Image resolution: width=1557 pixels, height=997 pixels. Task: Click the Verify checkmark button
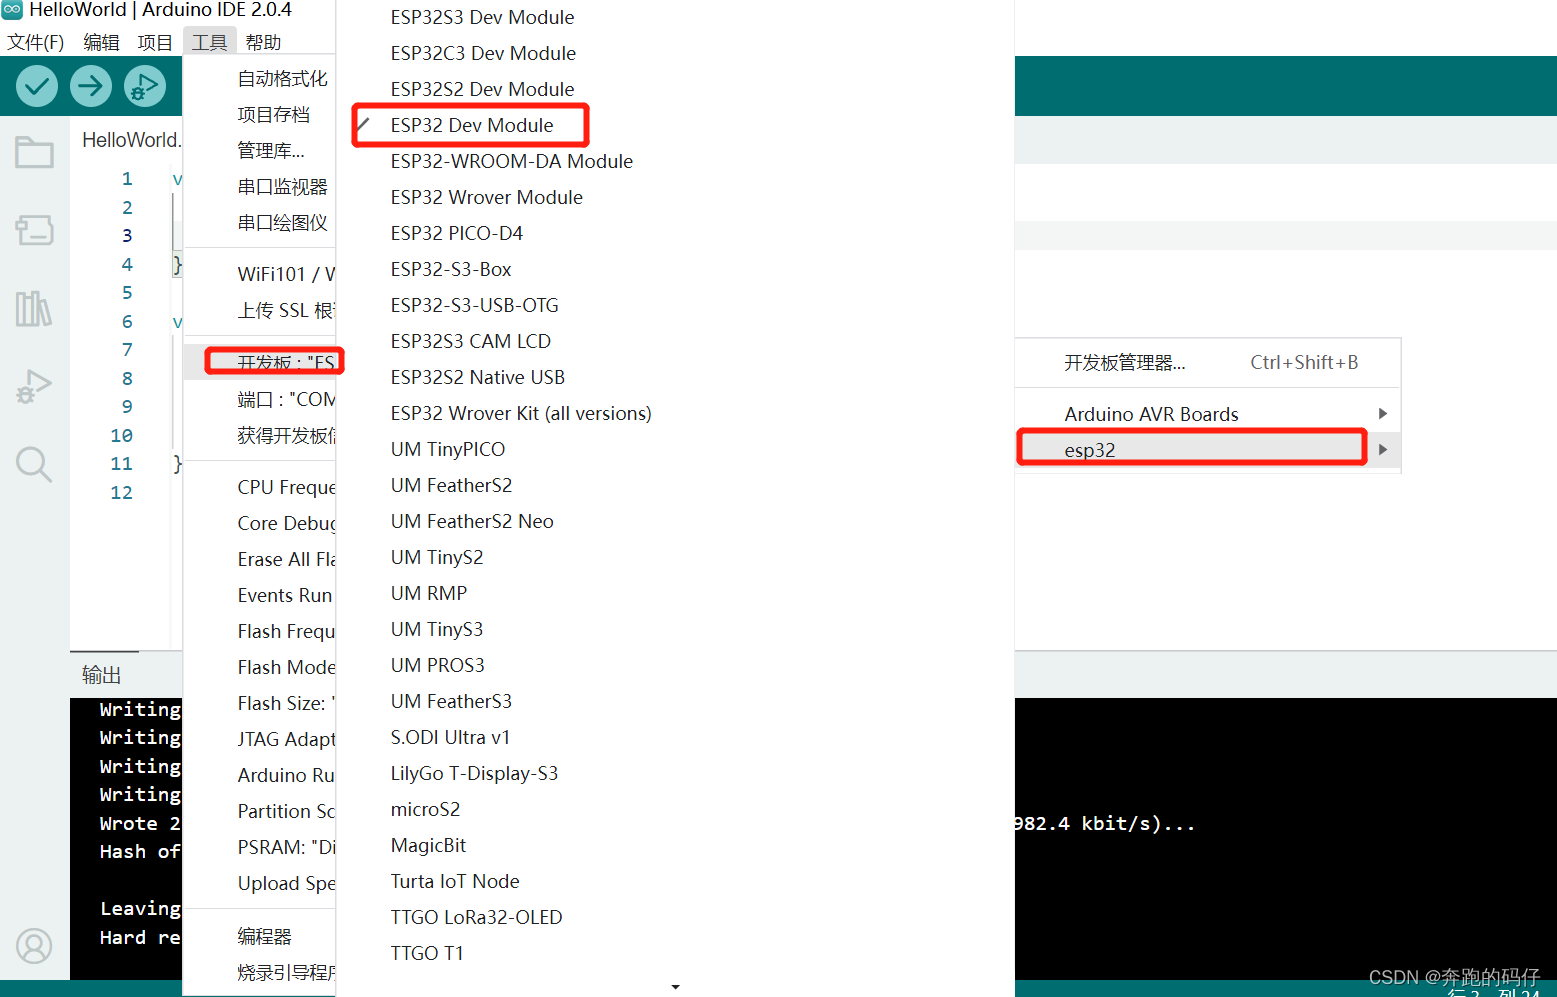pyautogui.click(x=37, y=86)
